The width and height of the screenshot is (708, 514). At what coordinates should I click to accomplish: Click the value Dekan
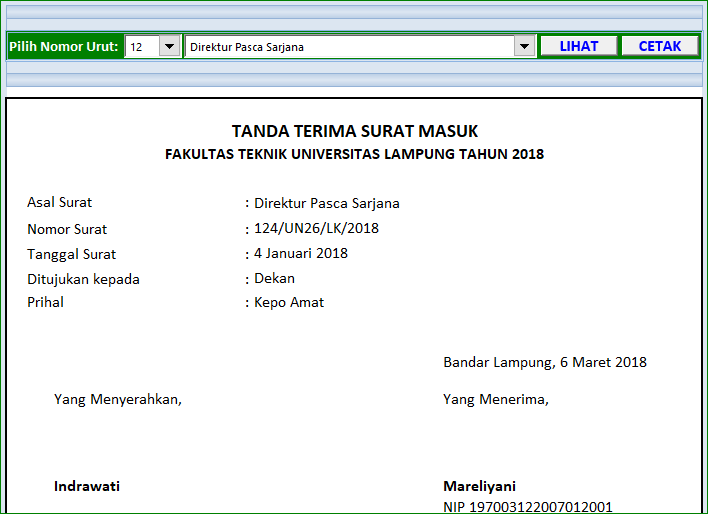click(275, 278)
